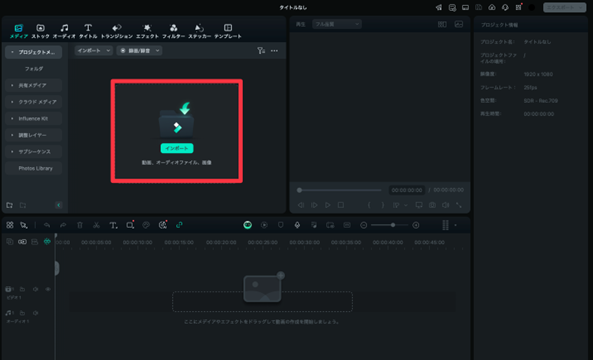Select the タイトル tab
This screenshot has width=593, height=360.
click(x=88, y=31)
